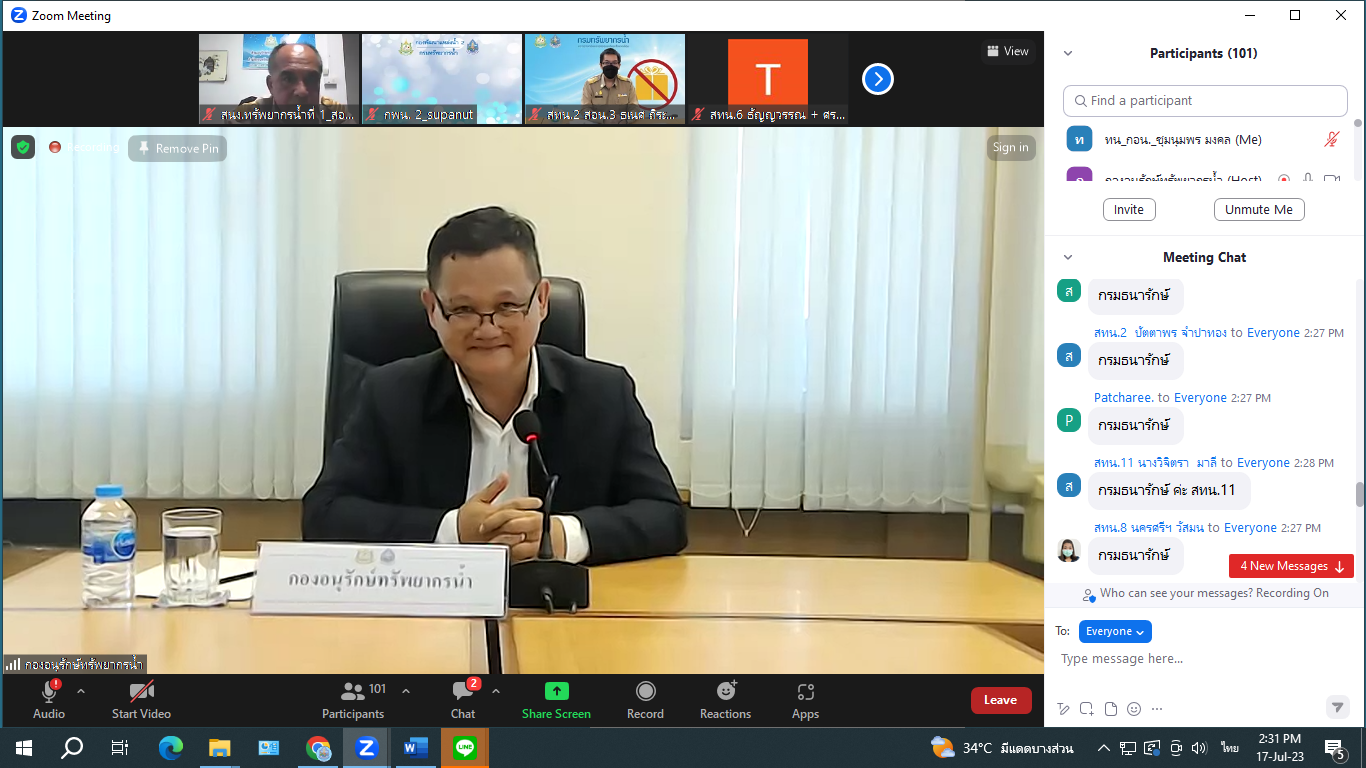Click Unmute Me button
1366x768 pixels.
coord(1259,209)
